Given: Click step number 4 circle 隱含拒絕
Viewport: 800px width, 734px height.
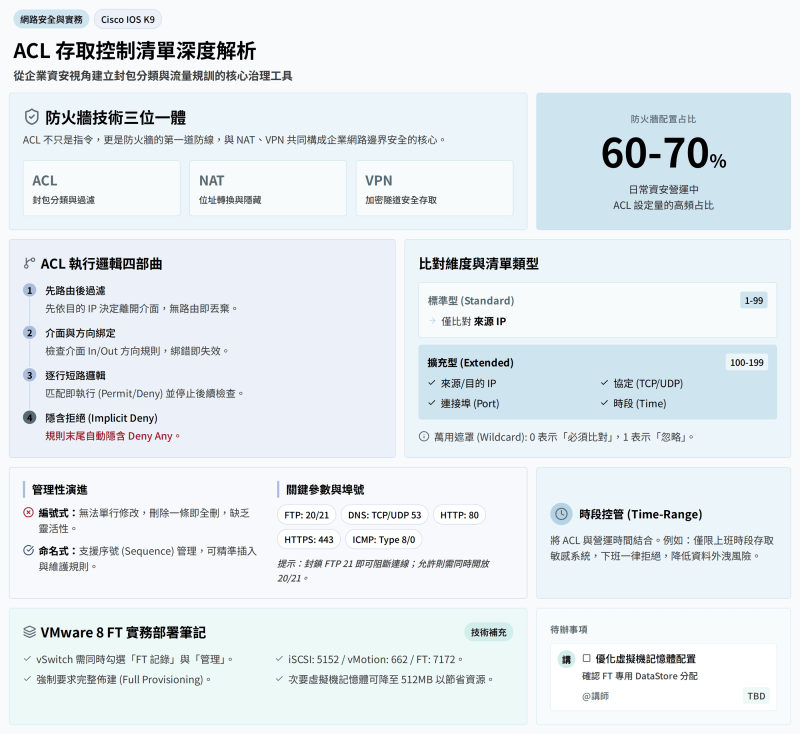Looking at the screenshot, I should pyautogui.click(x=30, y=418).
